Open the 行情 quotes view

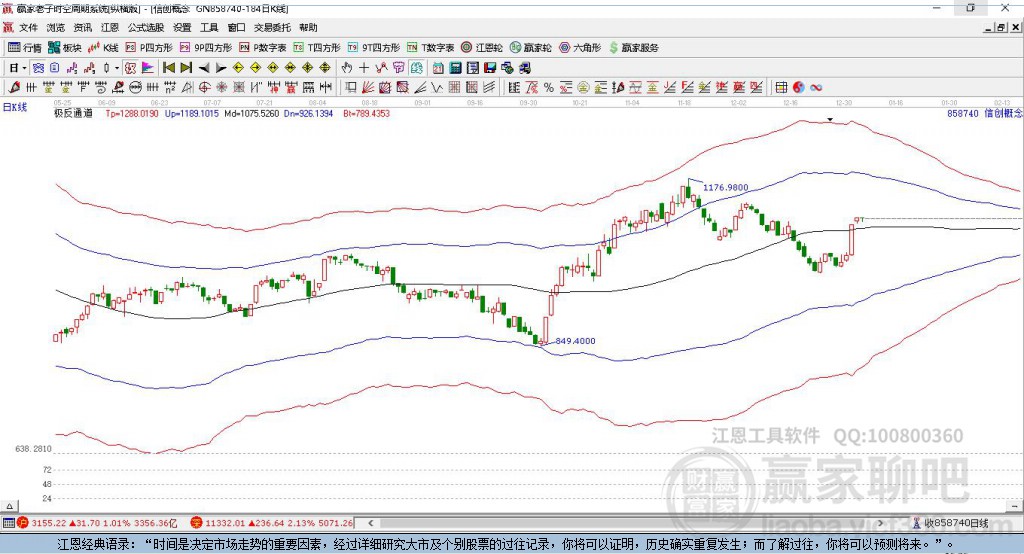[24, 48]
